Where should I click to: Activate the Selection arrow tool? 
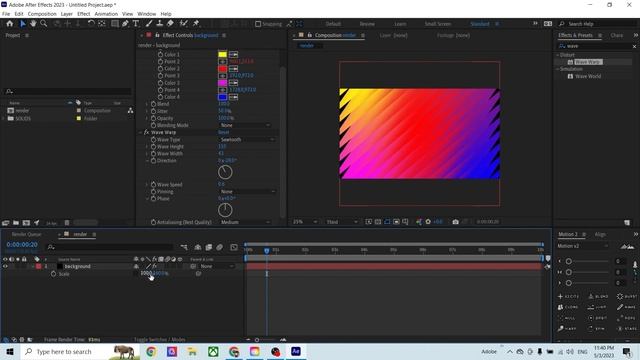click(23, 24)
